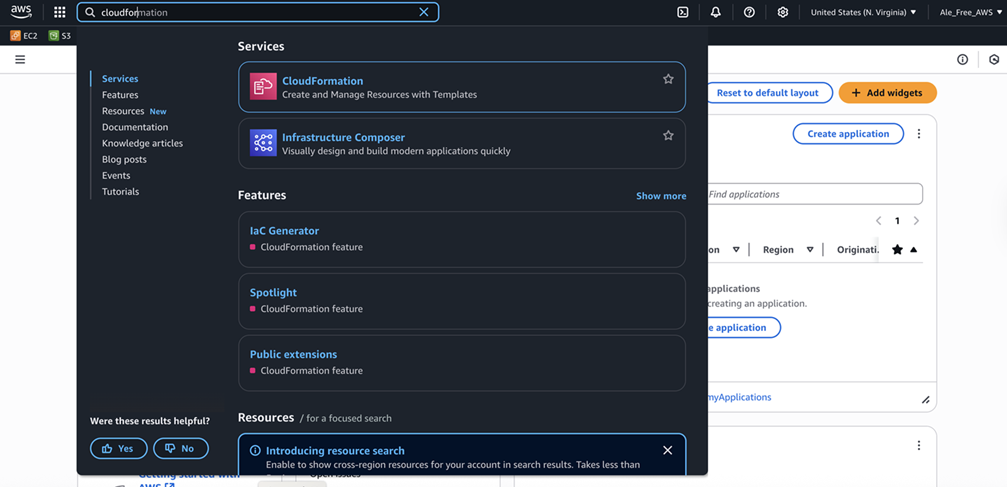1007x487 pixels.
Task: Click thumbs-down No feedback button
Action: [x=180, y=448]
